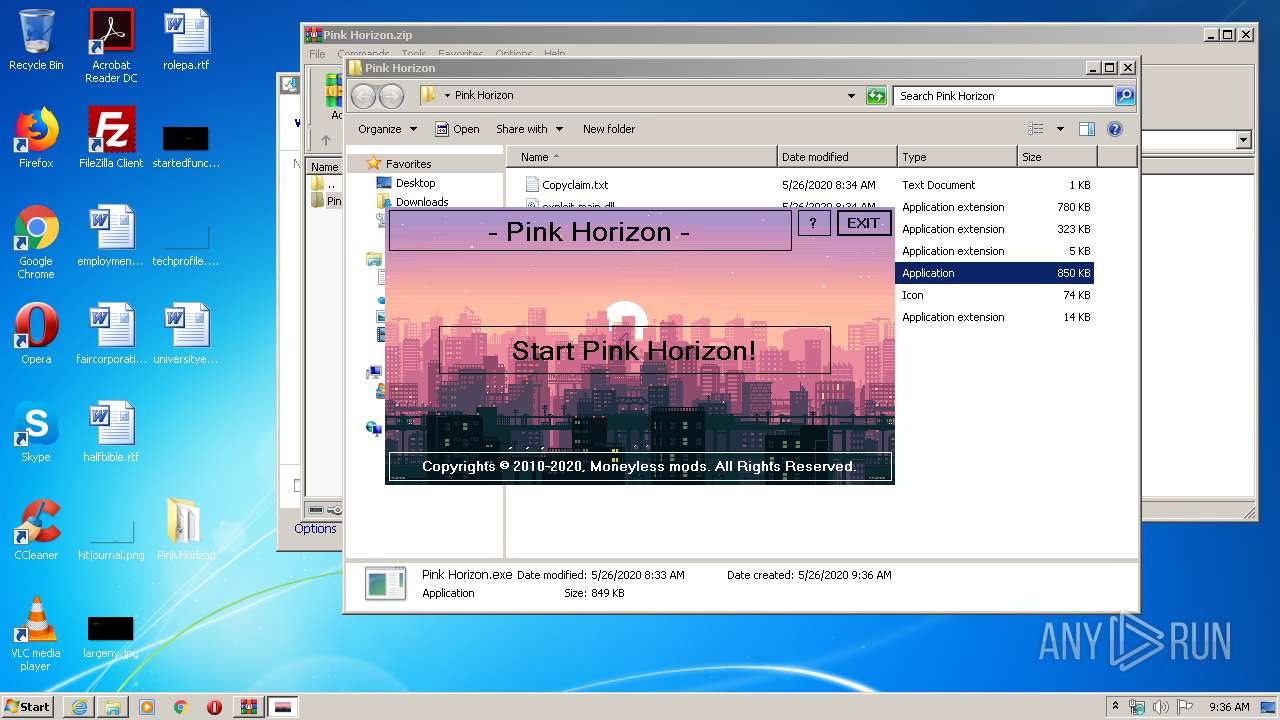1280x720 pixels.
Task: Open the view options dropdown arrow
Action: point(1060,129)
